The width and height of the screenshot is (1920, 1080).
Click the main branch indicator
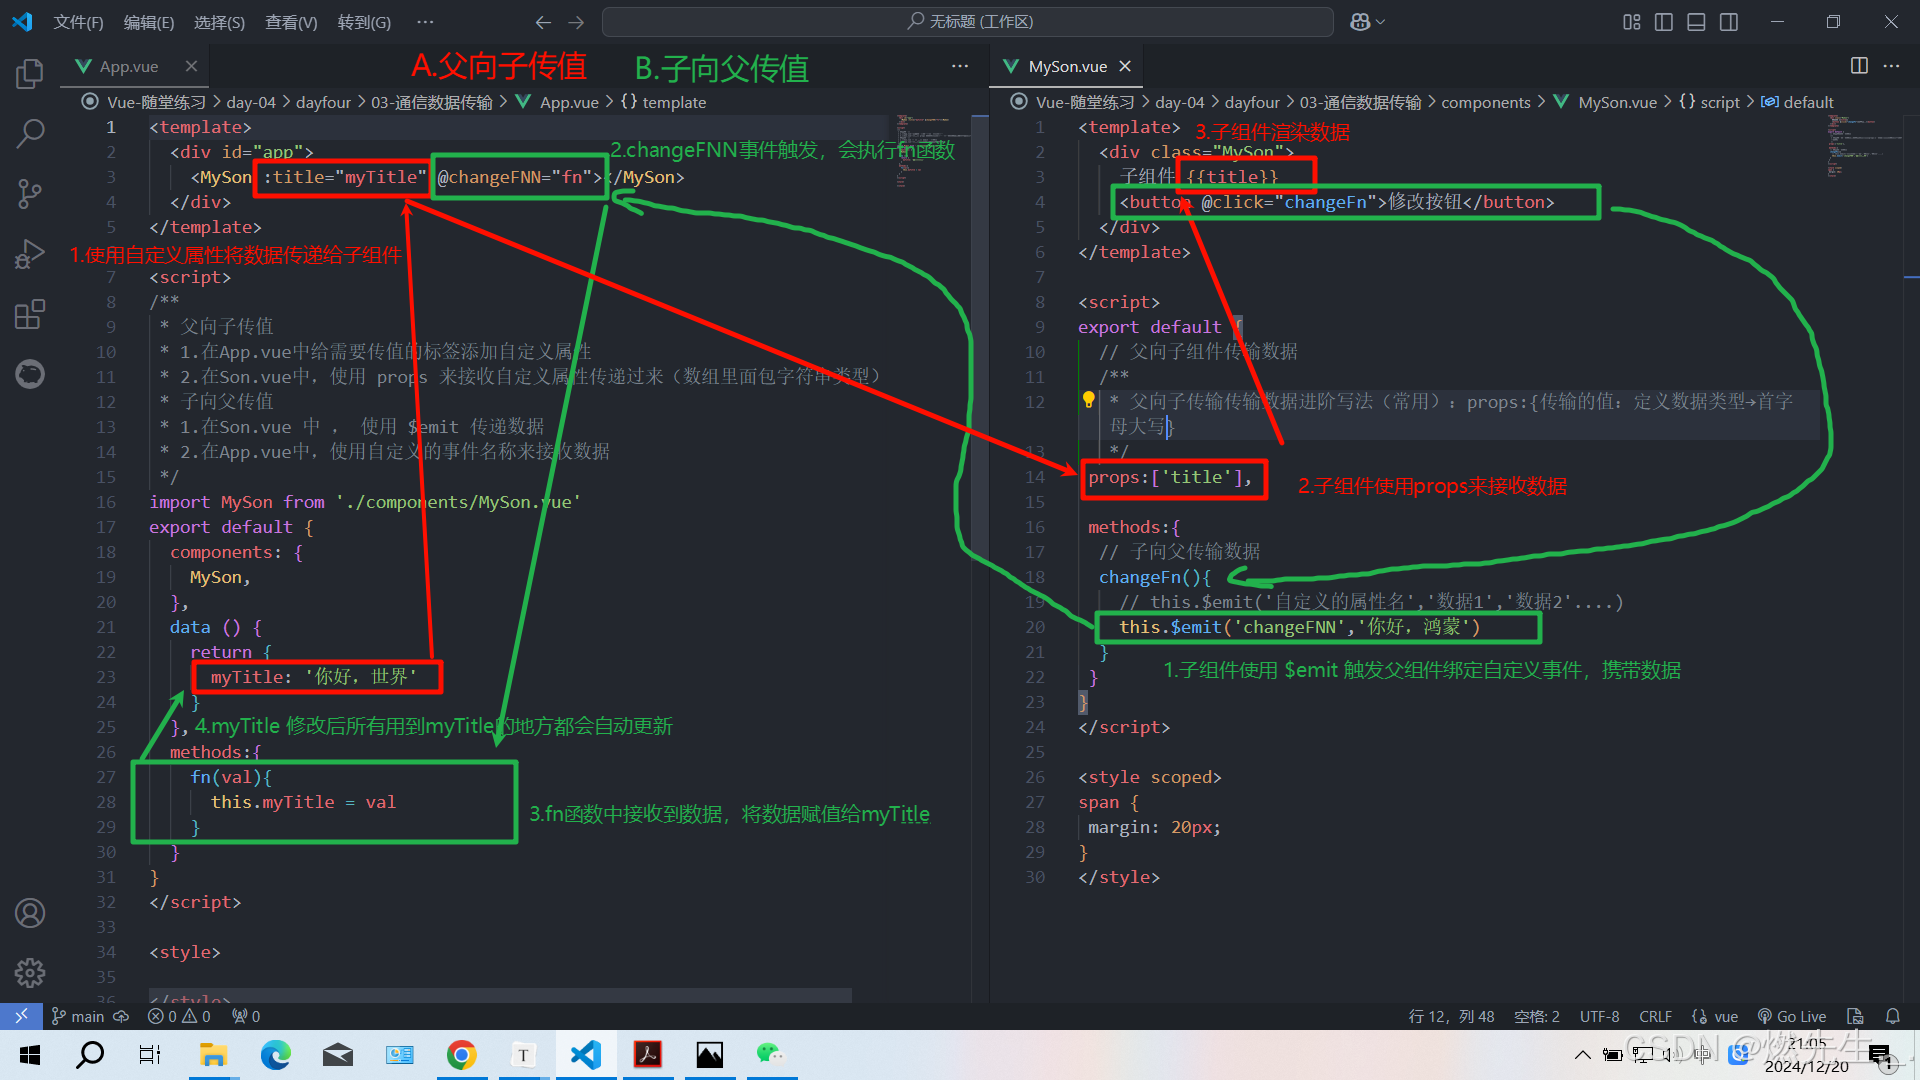[76, 1016]
